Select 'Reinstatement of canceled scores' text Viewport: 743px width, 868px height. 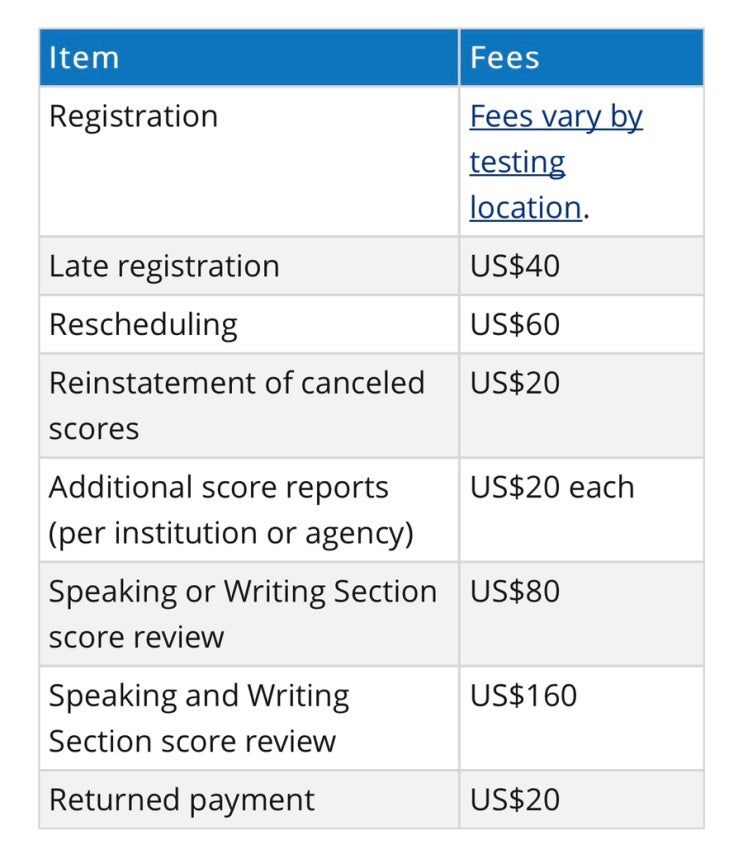pyautogui.click(x=237, y=383)
